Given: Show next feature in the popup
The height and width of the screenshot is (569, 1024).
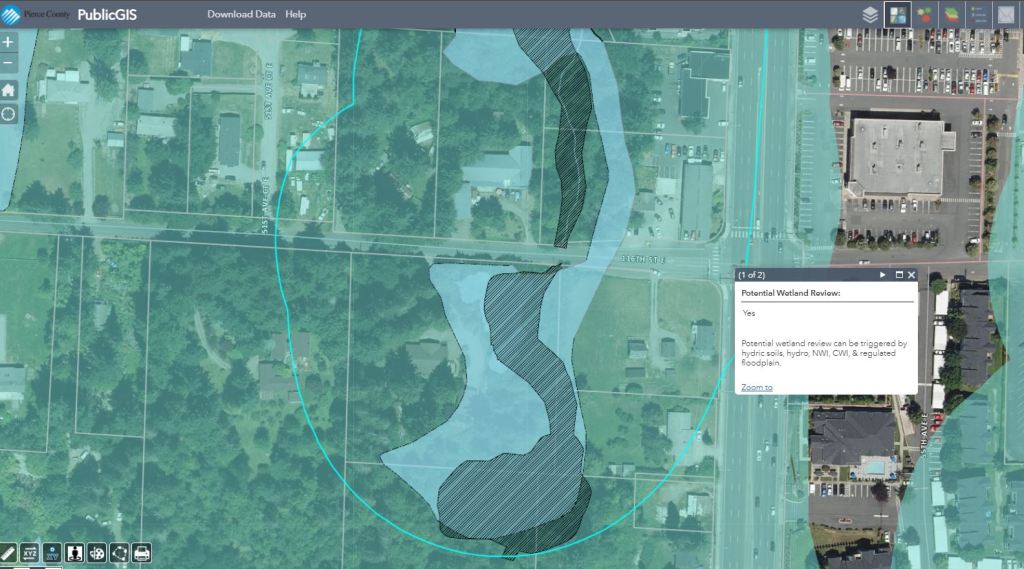Looking at the screenshot, I should click(x=883, y=274).
